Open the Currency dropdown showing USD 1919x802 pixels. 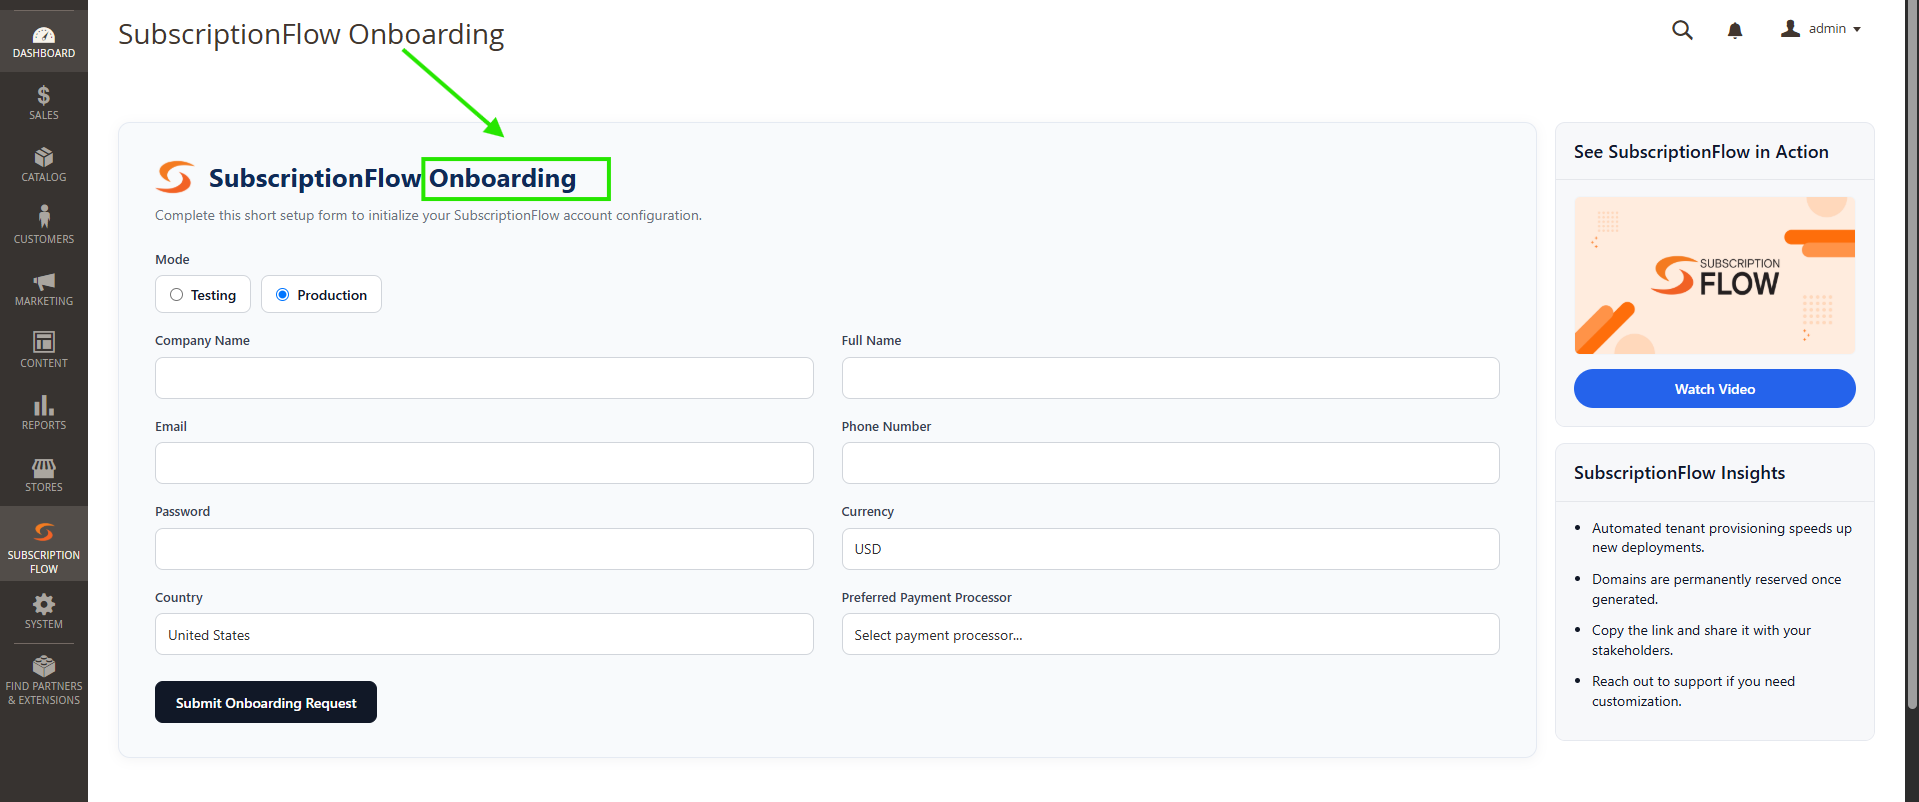[1170, 549]
